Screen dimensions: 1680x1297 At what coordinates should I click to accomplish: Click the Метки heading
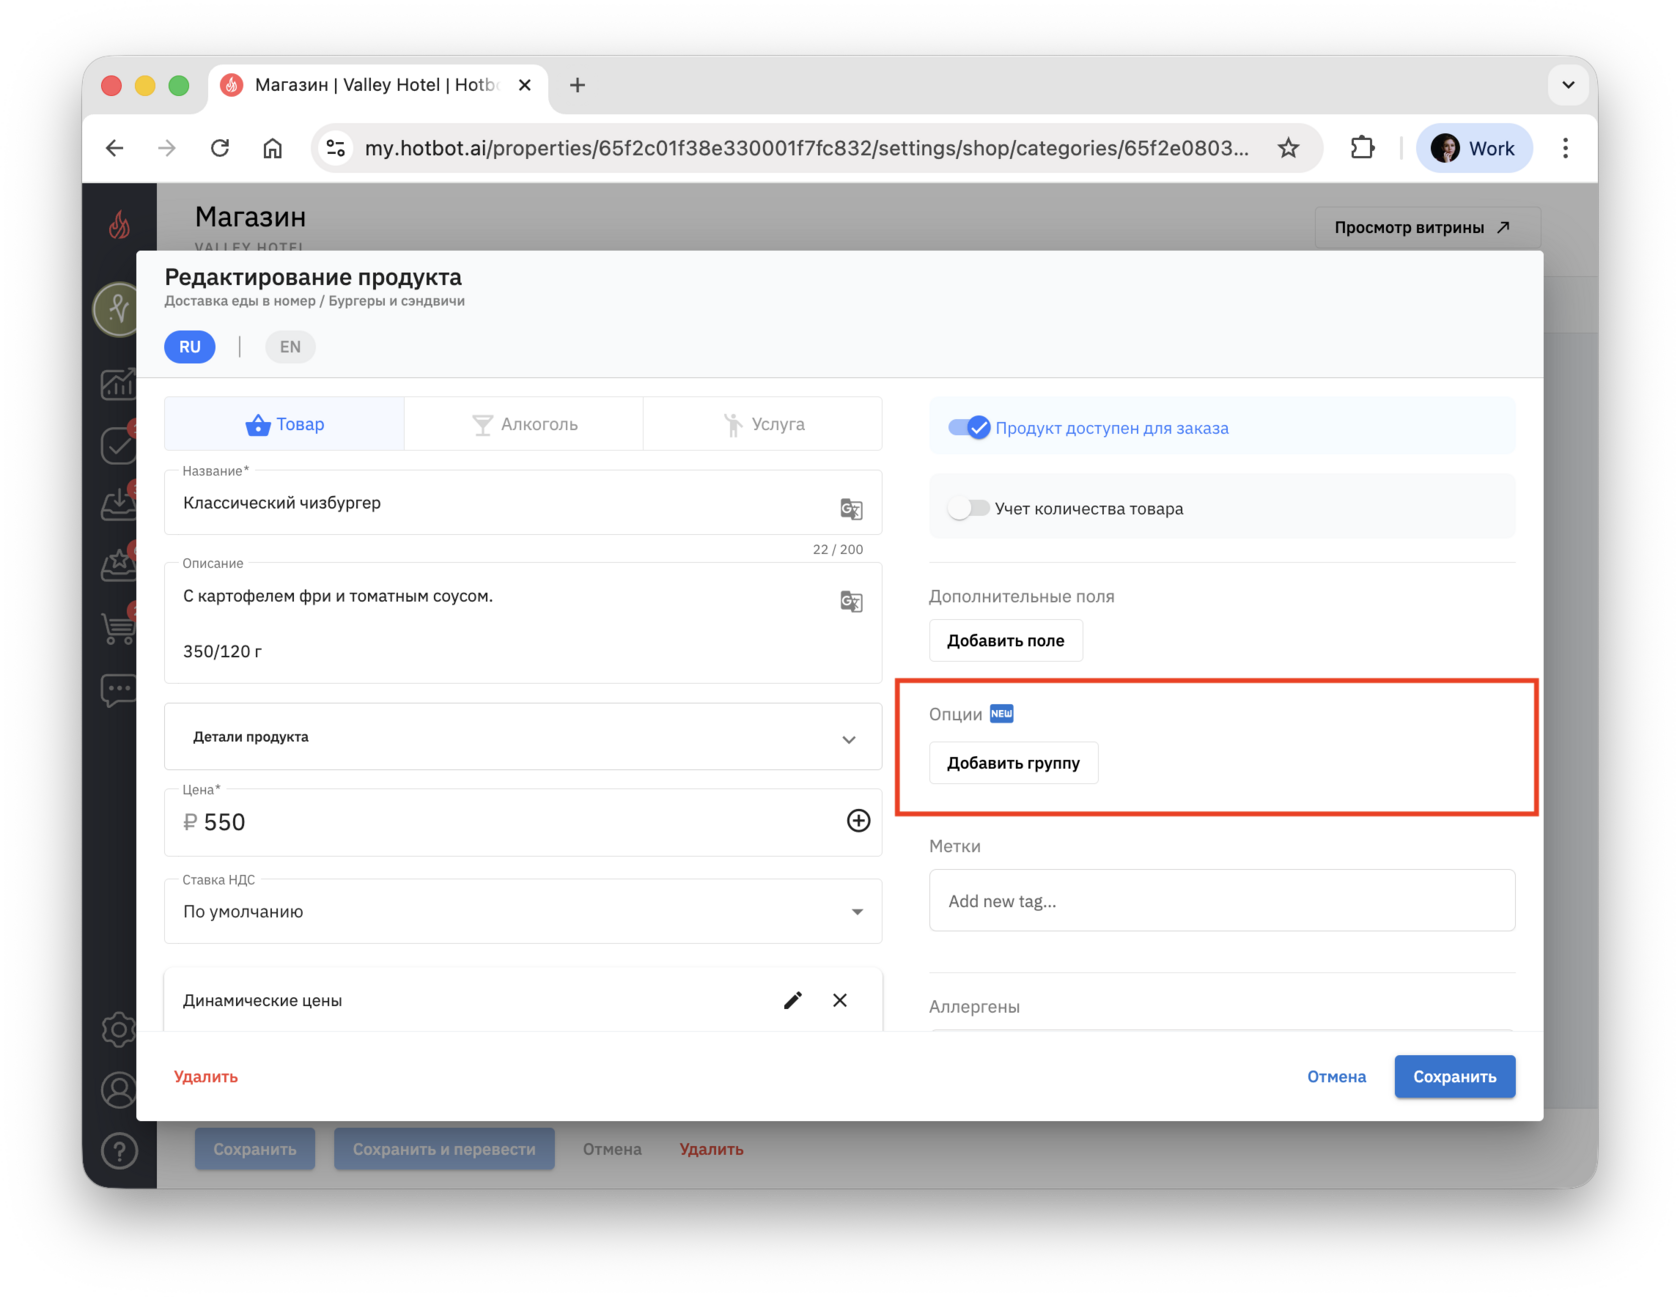tap(955, 846)
